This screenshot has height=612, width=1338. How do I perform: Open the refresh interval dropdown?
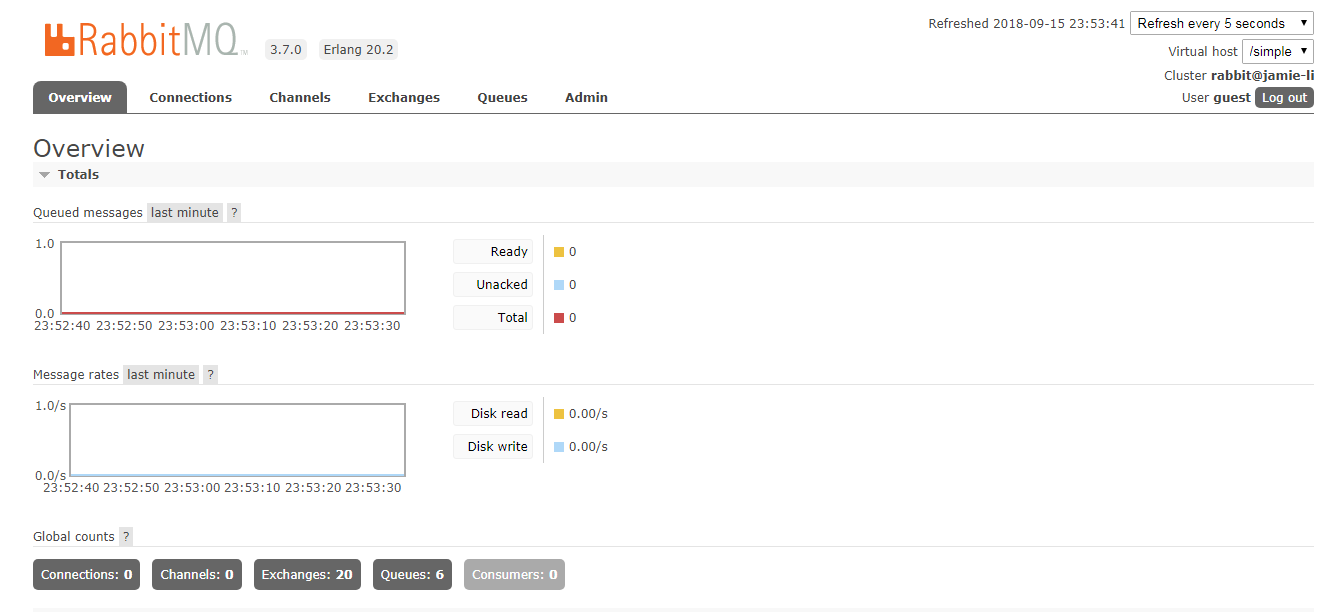pyautogui.click(x=1222, y=23)
